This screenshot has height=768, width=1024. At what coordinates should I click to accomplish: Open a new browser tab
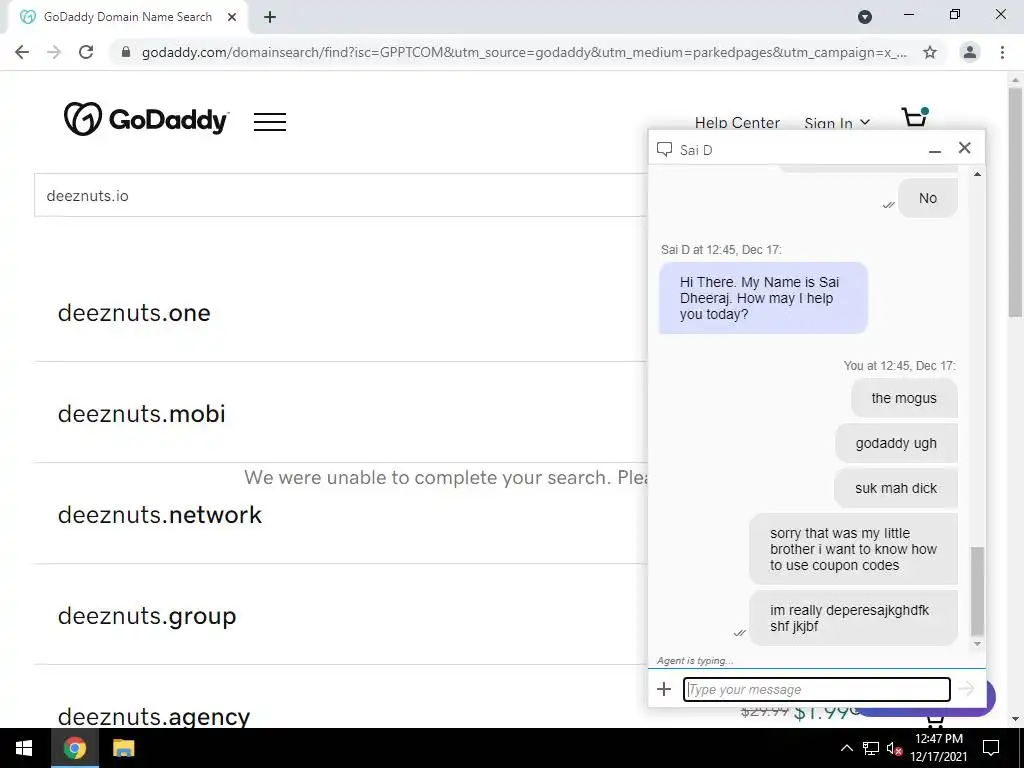pyautogui.click(x=270, y=17)
